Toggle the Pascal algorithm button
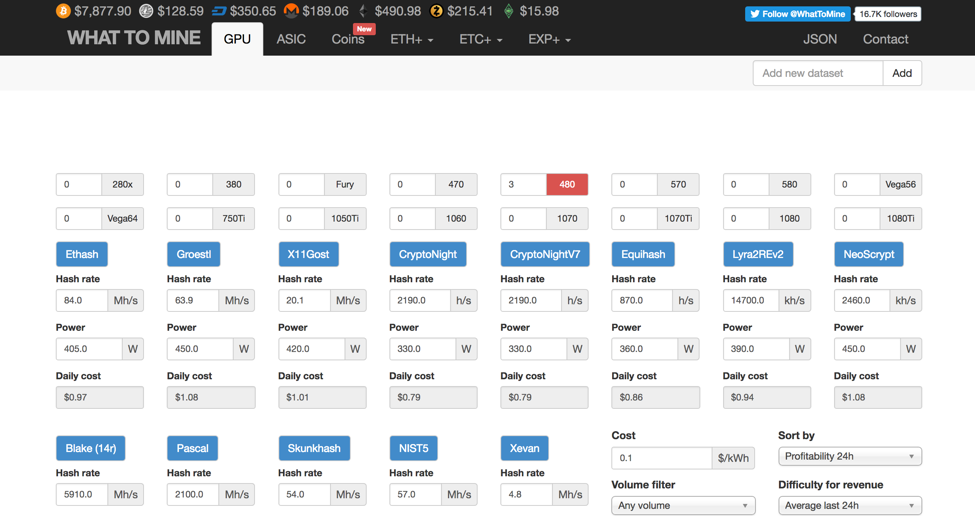975x516 pixels. (x=192, y=448)
